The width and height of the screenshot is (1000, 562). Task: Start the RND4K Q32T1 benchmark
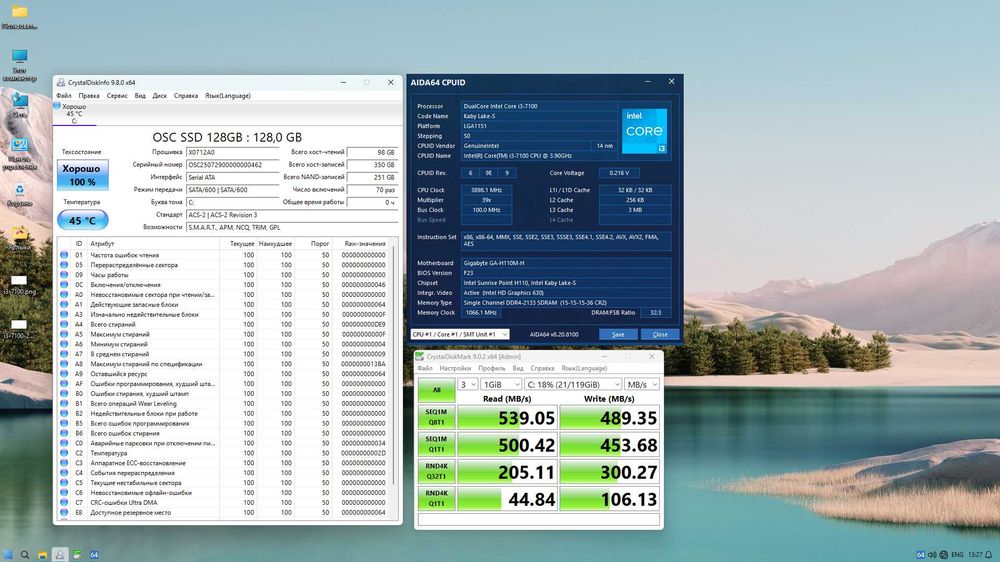click(436, 471)
